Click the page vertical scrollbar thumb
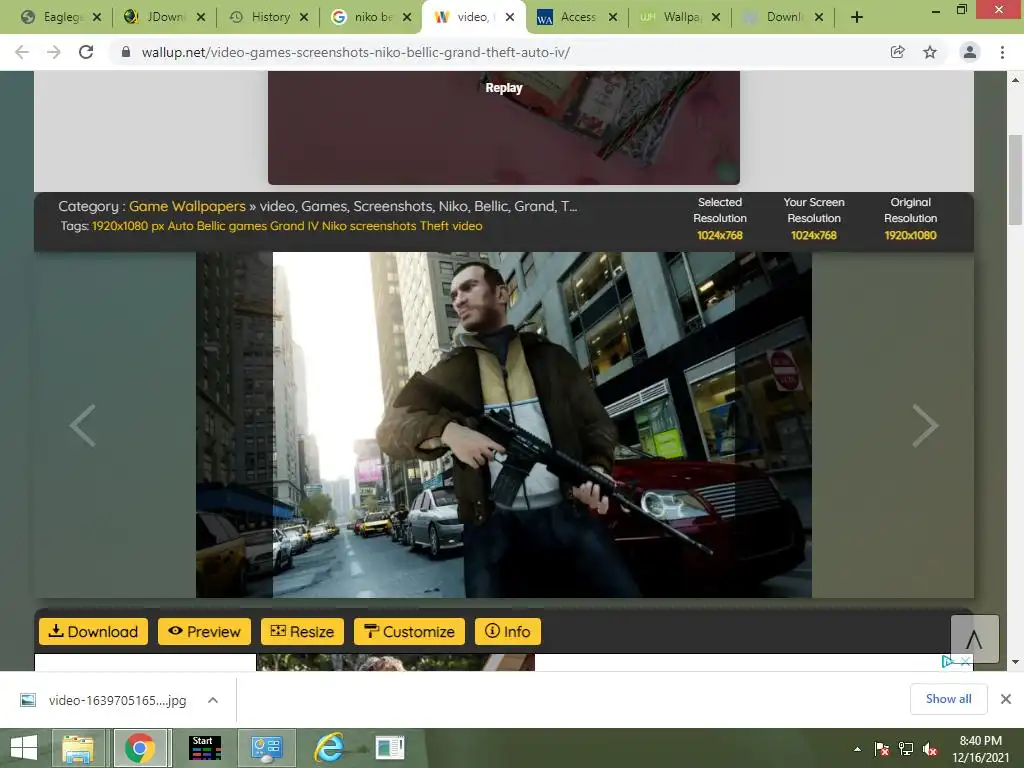This screenshot has height=768, width=1024. 1015,180
